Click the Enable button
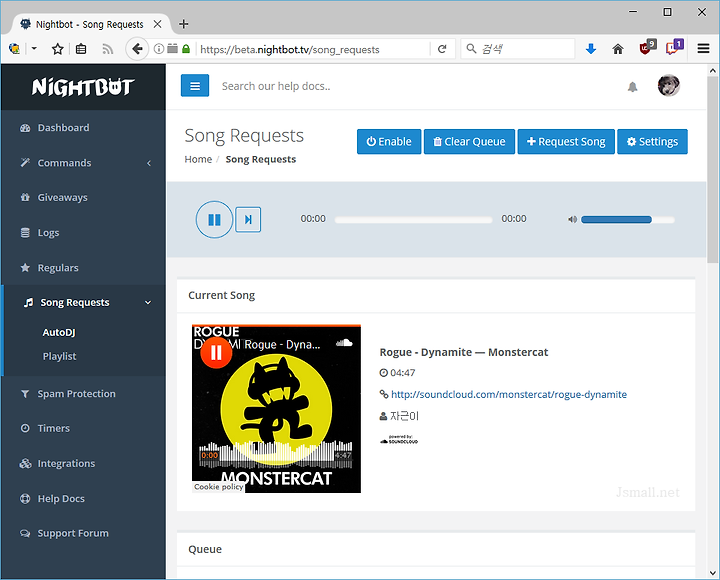Screen dimensions: 720x580 [x=389, y=141]
